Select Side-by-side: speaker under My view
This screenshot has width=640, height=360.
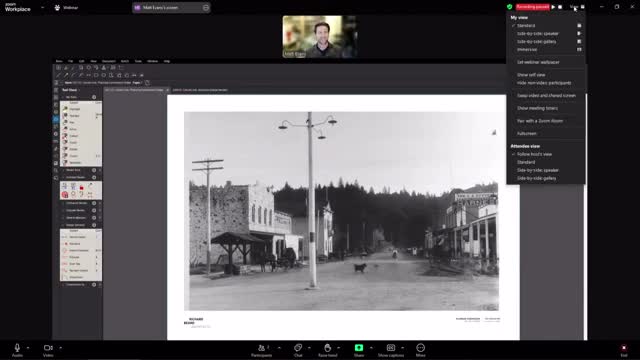[546, 33]
